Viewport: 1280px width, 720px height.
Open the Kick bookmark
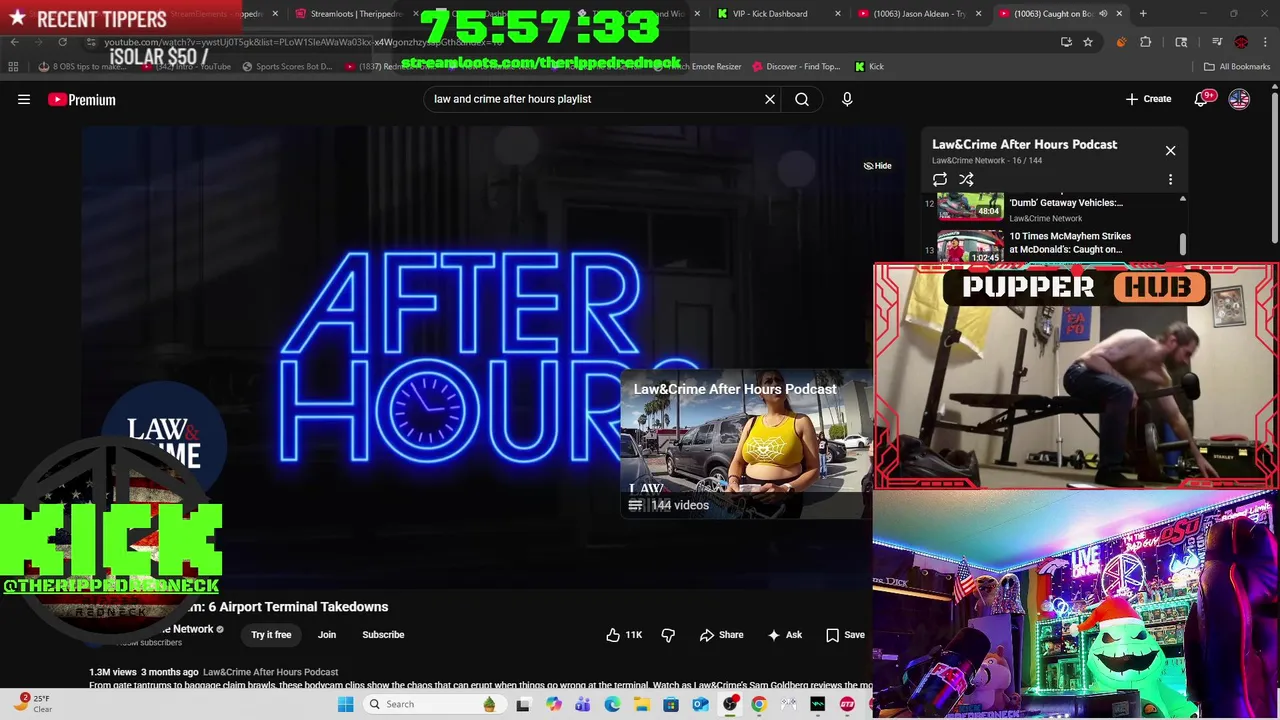pos(869,67)
